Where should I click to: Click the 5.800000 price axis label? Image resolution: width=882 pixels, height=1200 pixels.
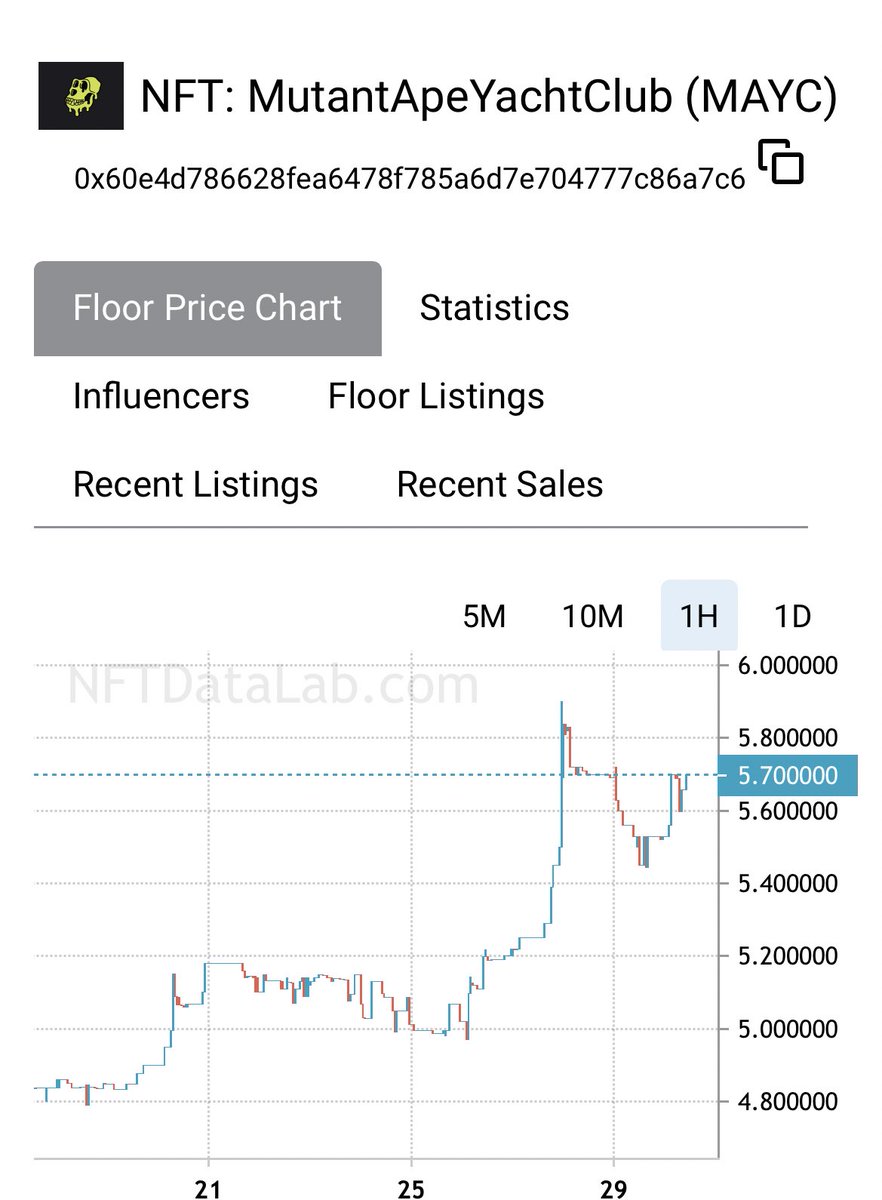click(790, 739)
